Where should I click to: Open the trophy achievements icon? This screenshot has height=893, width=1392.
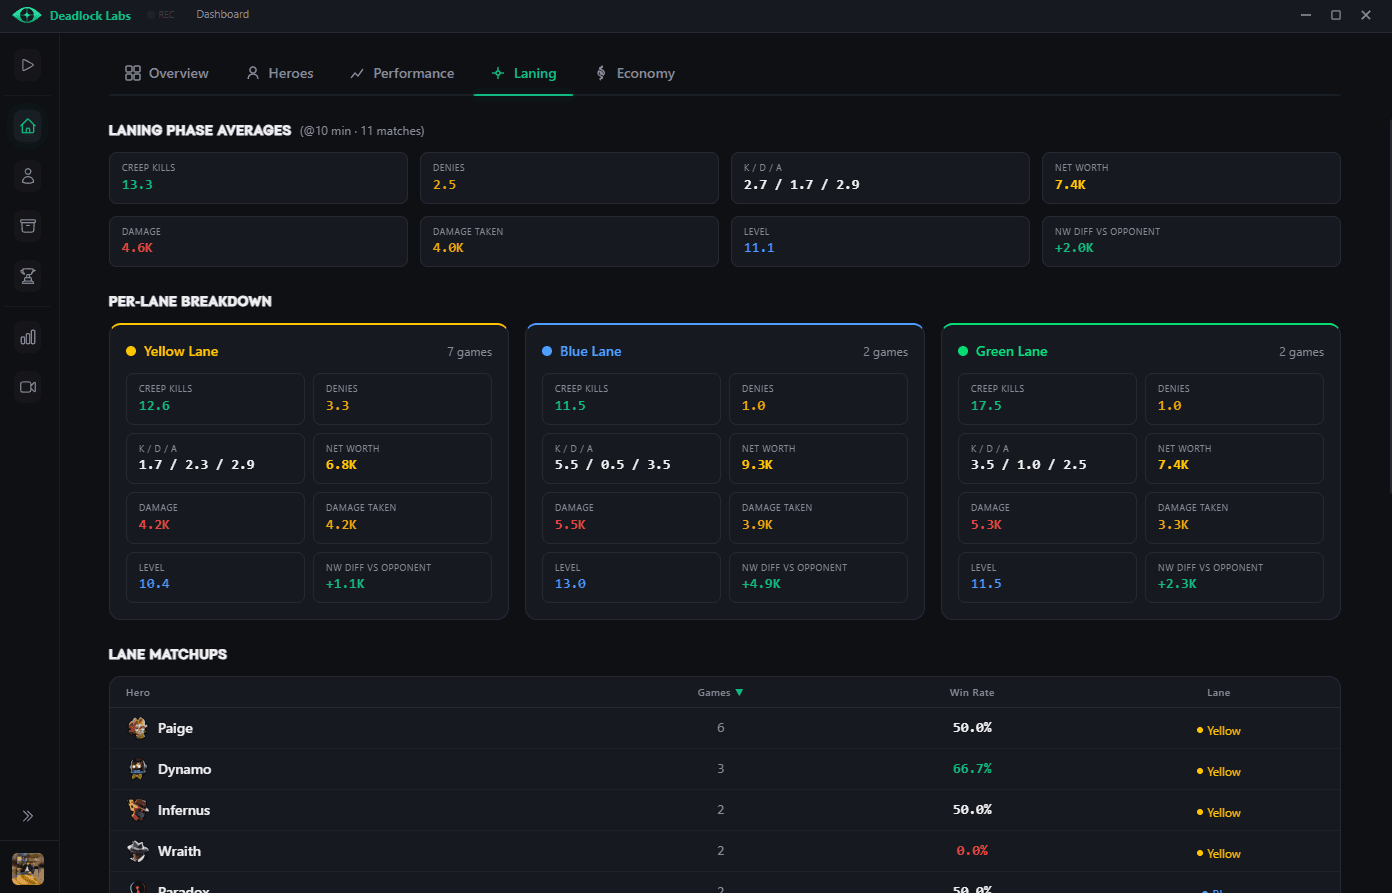pos(27,276)
